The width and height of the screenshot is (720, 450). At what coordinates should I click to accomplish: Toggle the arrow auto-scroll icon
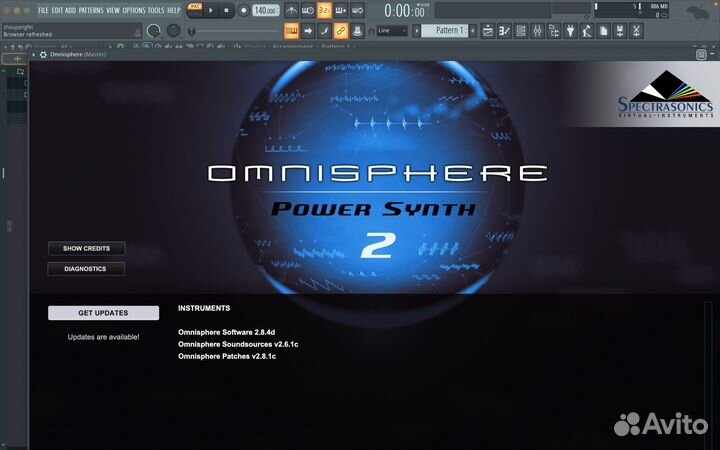308,31
